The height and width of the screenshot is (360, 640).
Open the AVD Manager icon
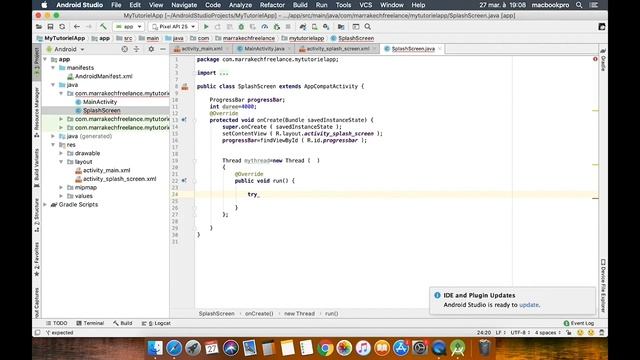click(314, 27)
